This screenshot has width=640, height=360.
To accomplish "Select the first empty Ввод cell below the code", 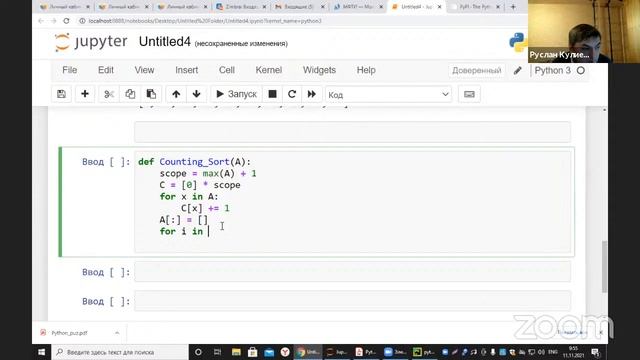I will (353, 272).
